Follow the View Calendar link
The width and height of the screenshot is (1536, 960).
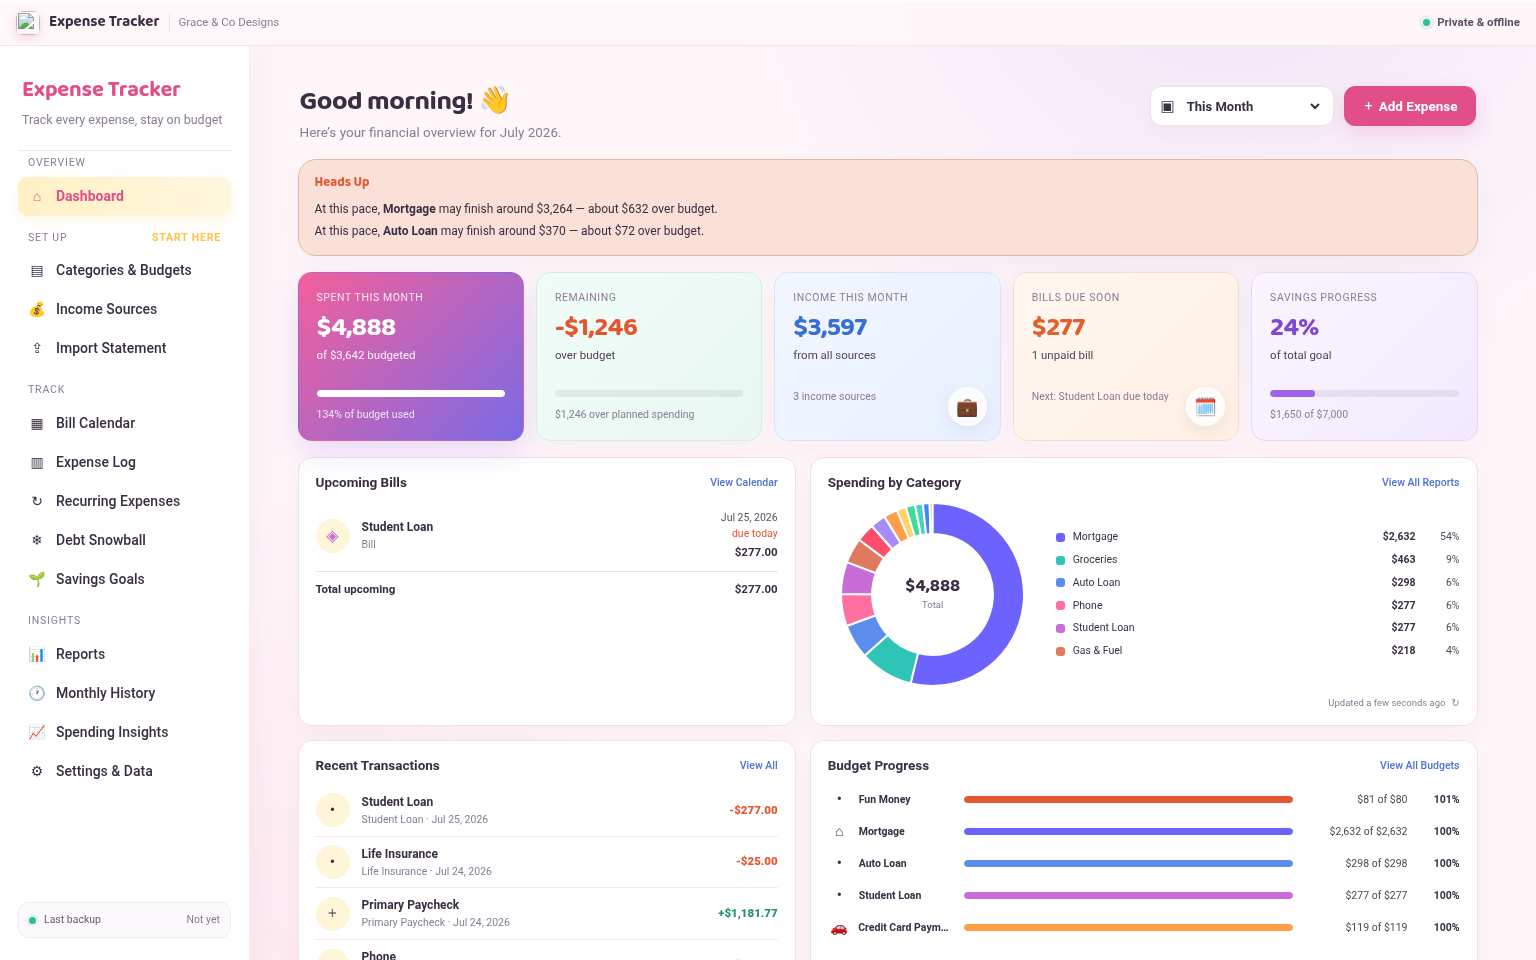[744, 482]
